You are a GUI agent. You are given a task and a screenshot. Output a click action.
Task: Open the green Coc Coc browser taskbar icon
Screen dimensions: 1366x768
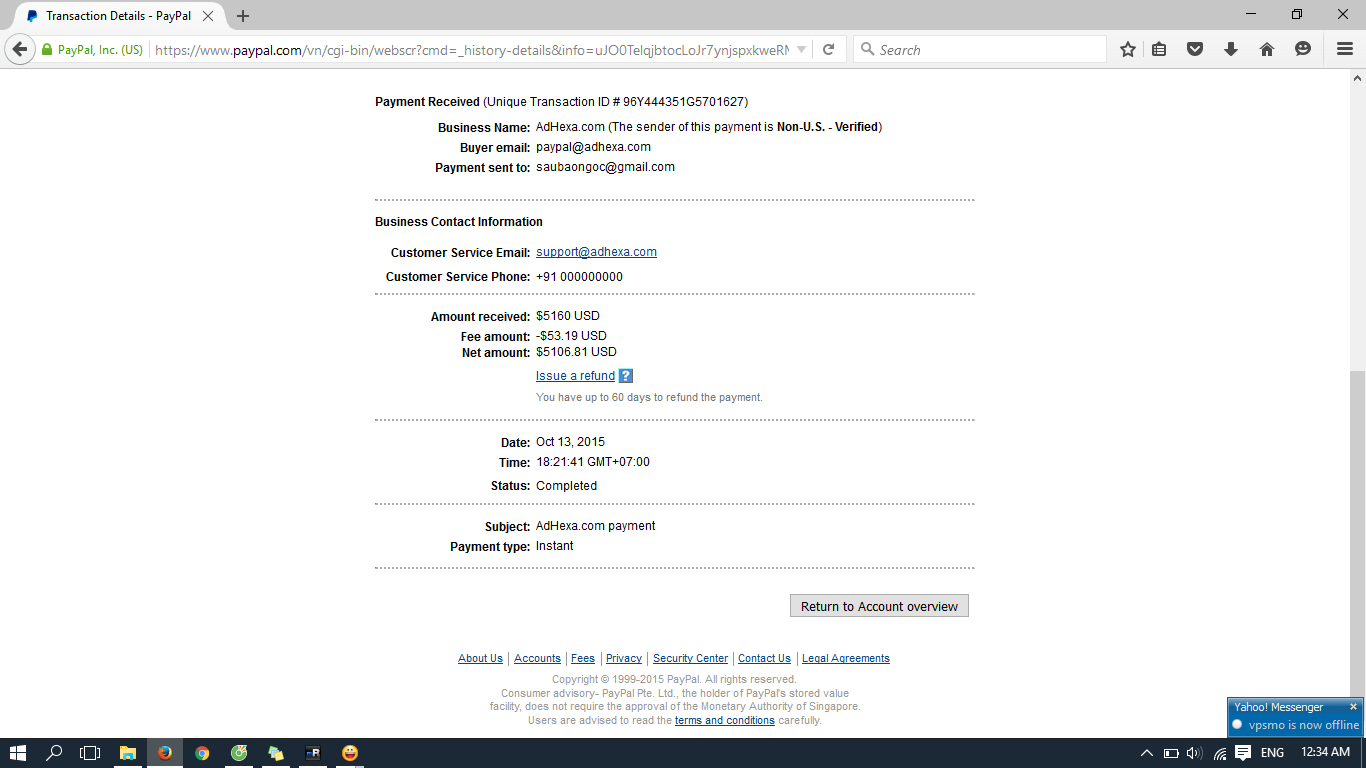click(x=239, y=753)
